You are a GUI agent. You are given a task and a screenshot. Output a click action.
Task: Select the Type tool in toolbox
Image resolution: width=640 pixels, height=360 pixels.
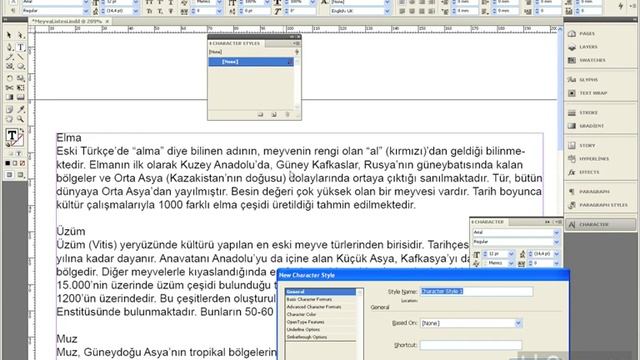click(x=20, y=47)
